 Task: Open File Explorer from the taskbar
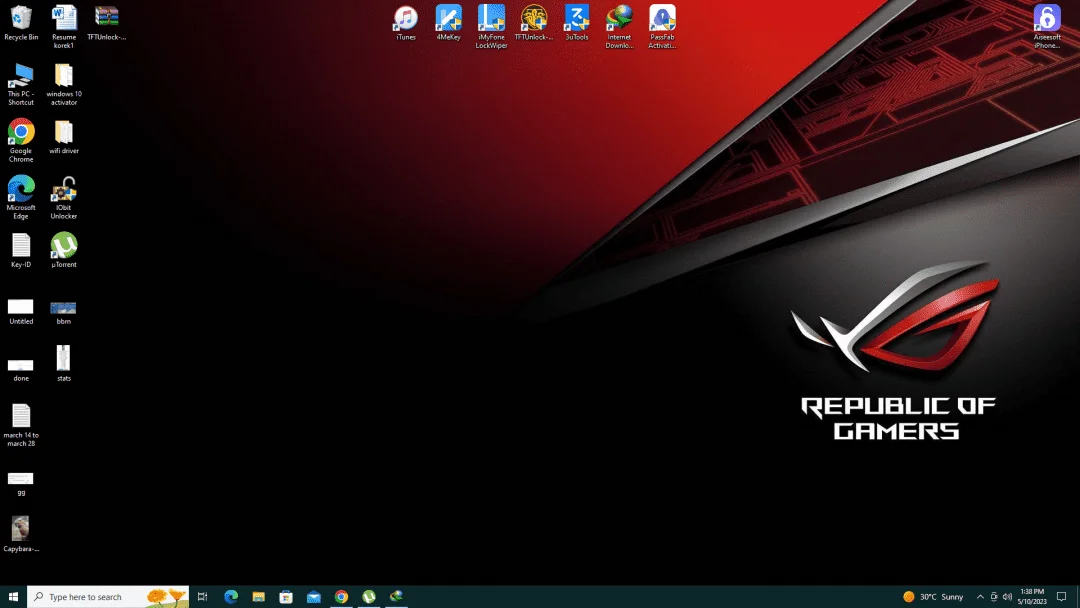(258, 596)
